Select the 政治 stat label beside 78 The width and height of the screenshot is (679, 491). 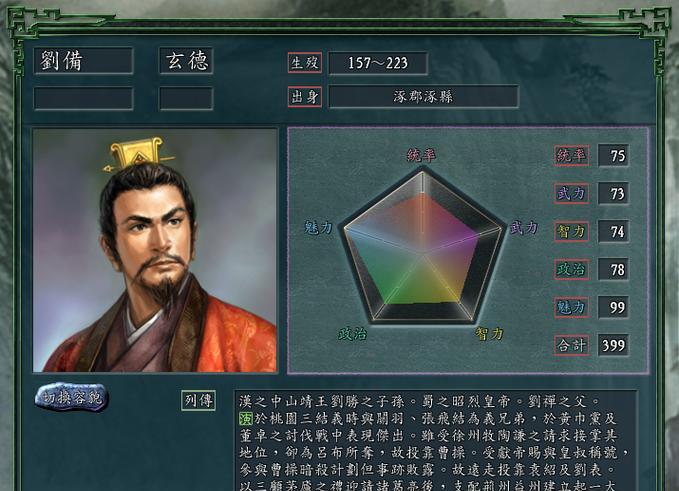(x=572, y=269)
